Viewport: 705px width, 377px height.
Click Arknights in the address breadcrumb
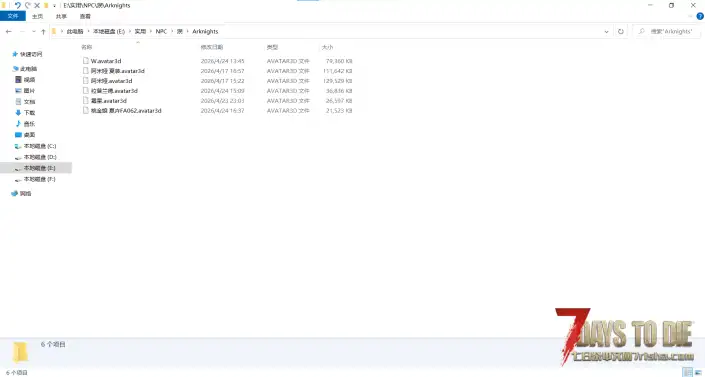pyautogui.click(x=205, y=31)
